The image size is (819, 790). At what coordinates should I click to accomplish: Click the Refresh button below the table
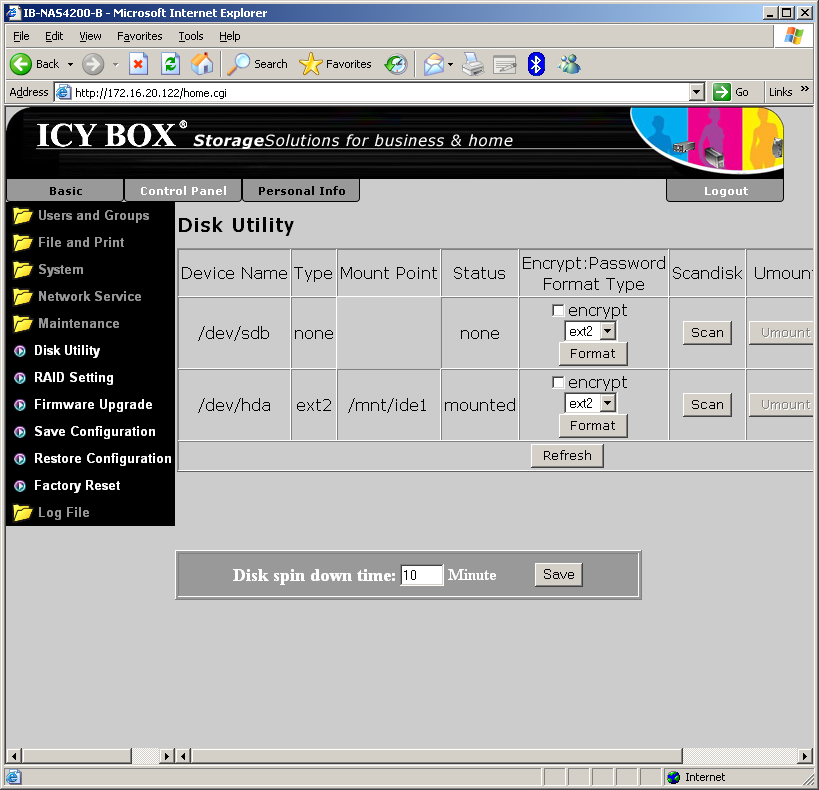click(x=567, y=456)
